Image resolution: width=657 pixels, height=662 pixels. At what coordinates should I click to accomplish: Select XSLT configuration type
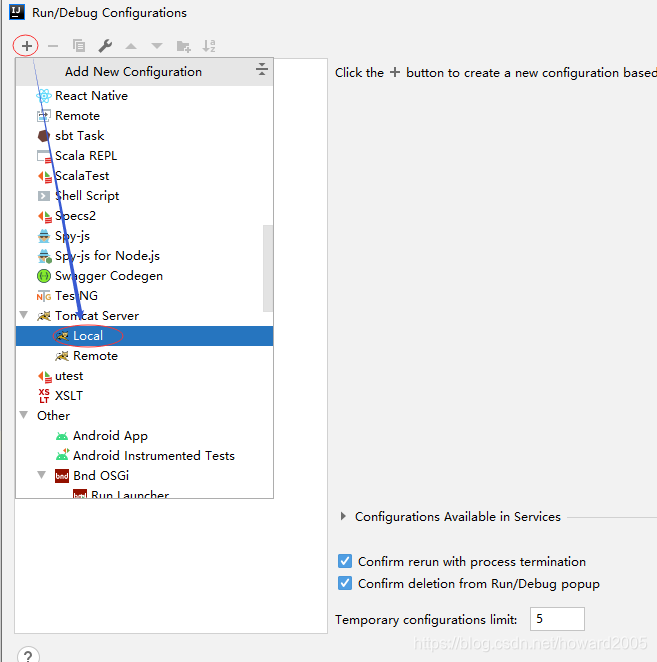[x=144, y=396]
